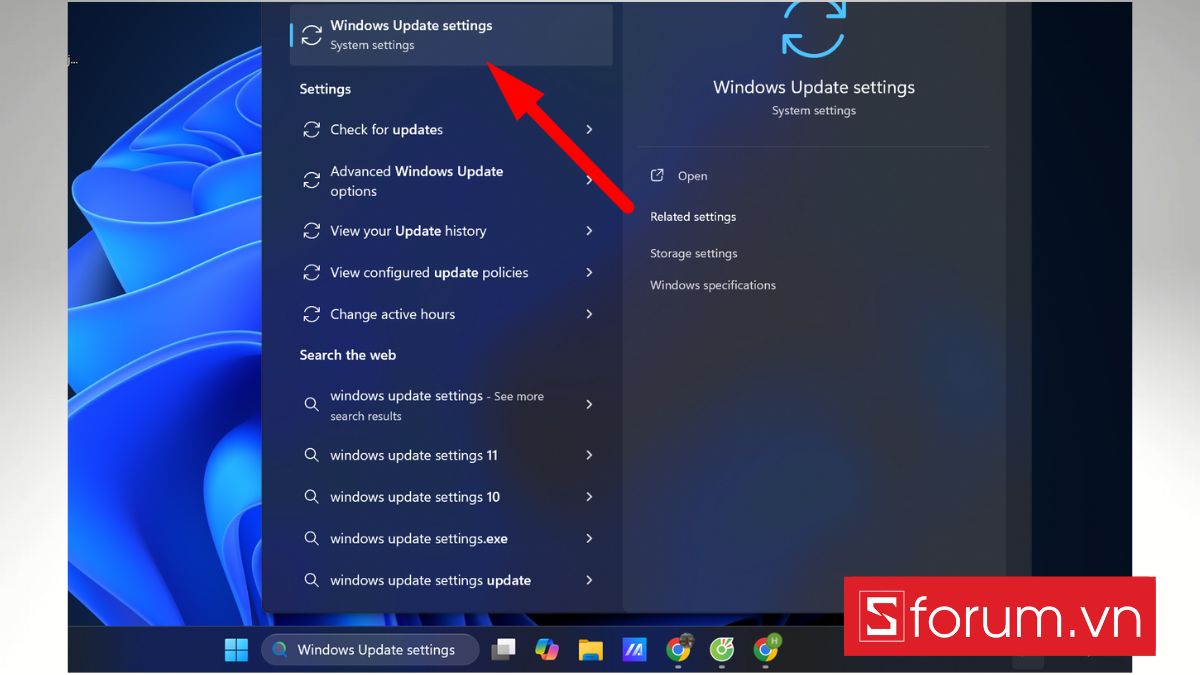
Task: Click the sync icon beside View configured update policies
Action: (311, 273)
